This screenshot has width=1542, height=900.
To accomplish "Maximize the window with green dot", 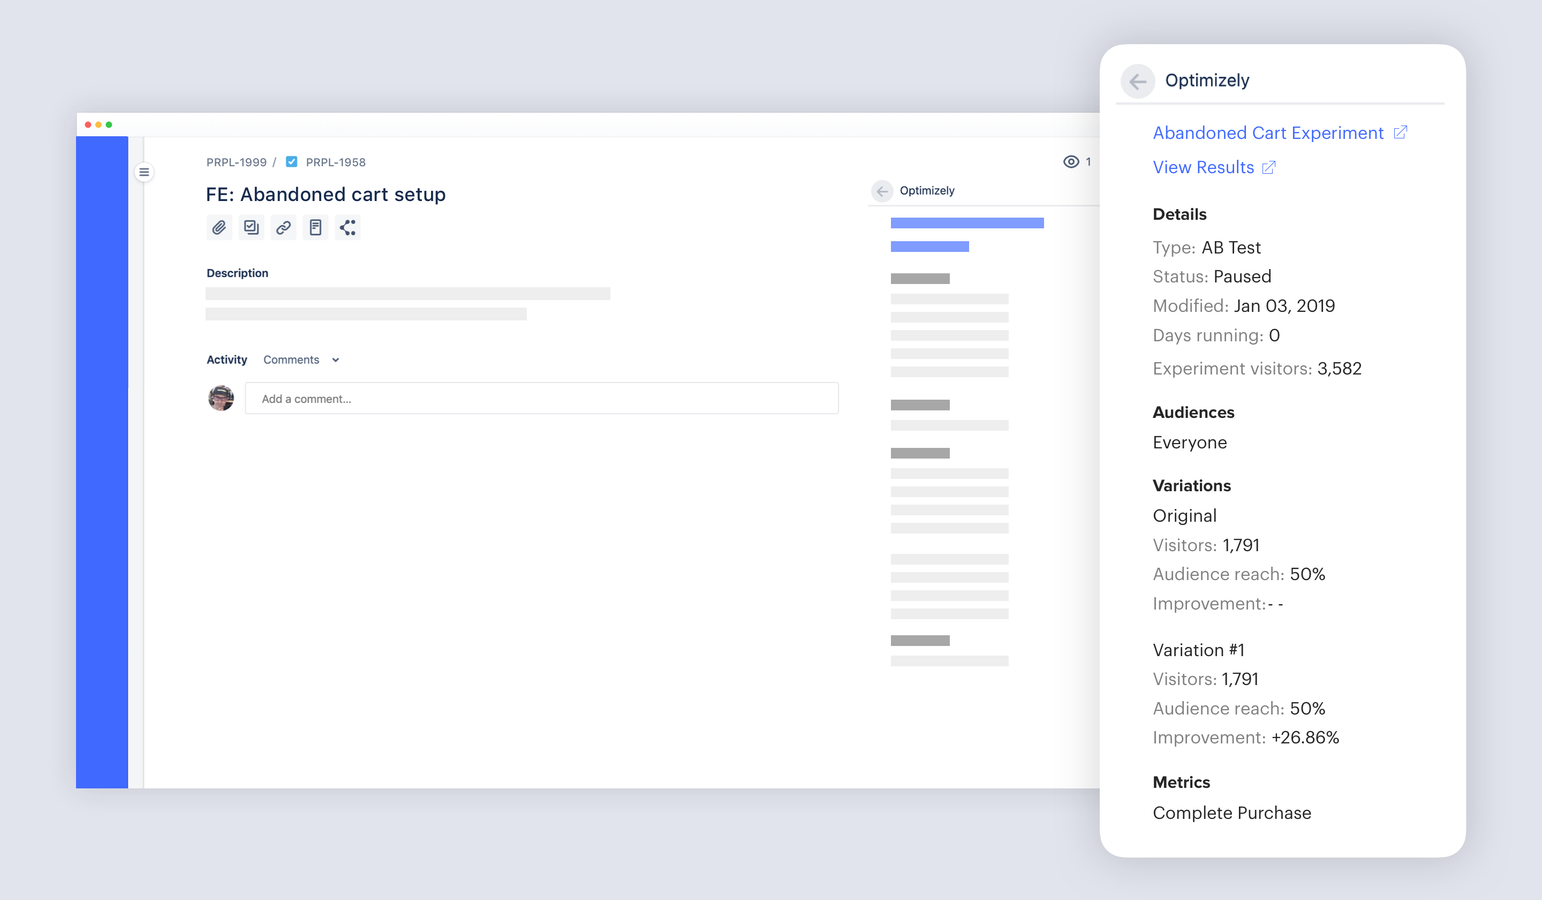I will click(x=109, y=125).
